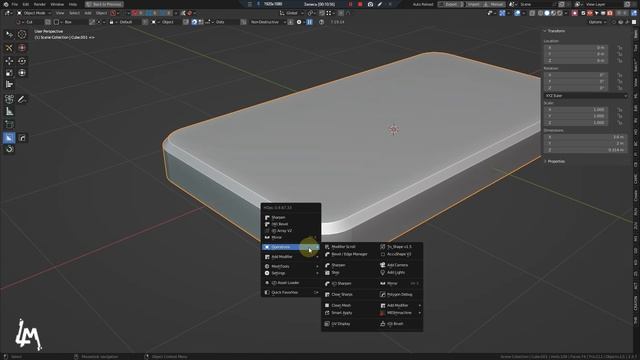This screenshot has height=360, width=640.
Task: Open the shading options dropdown arrow
Action: (566, 13)
